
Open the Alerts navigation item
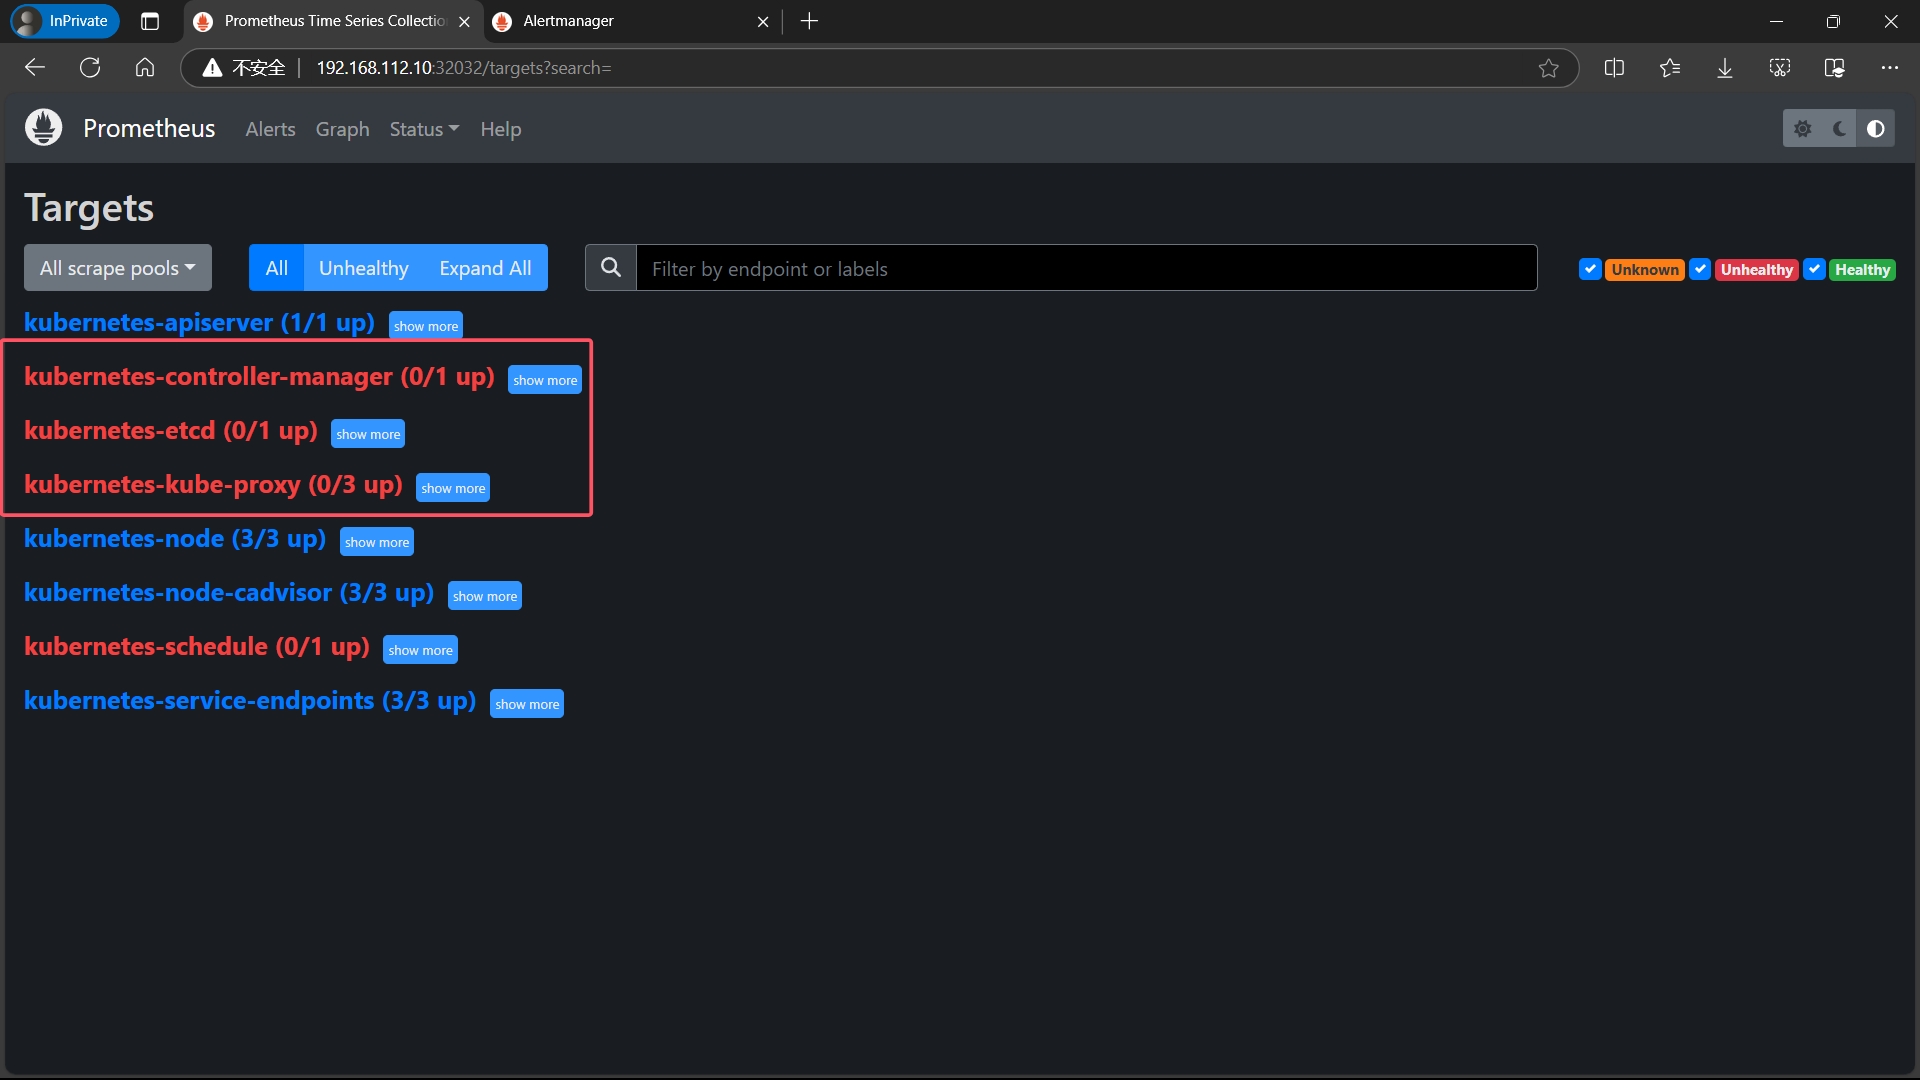pyautogui.click(x=270, y=129)
